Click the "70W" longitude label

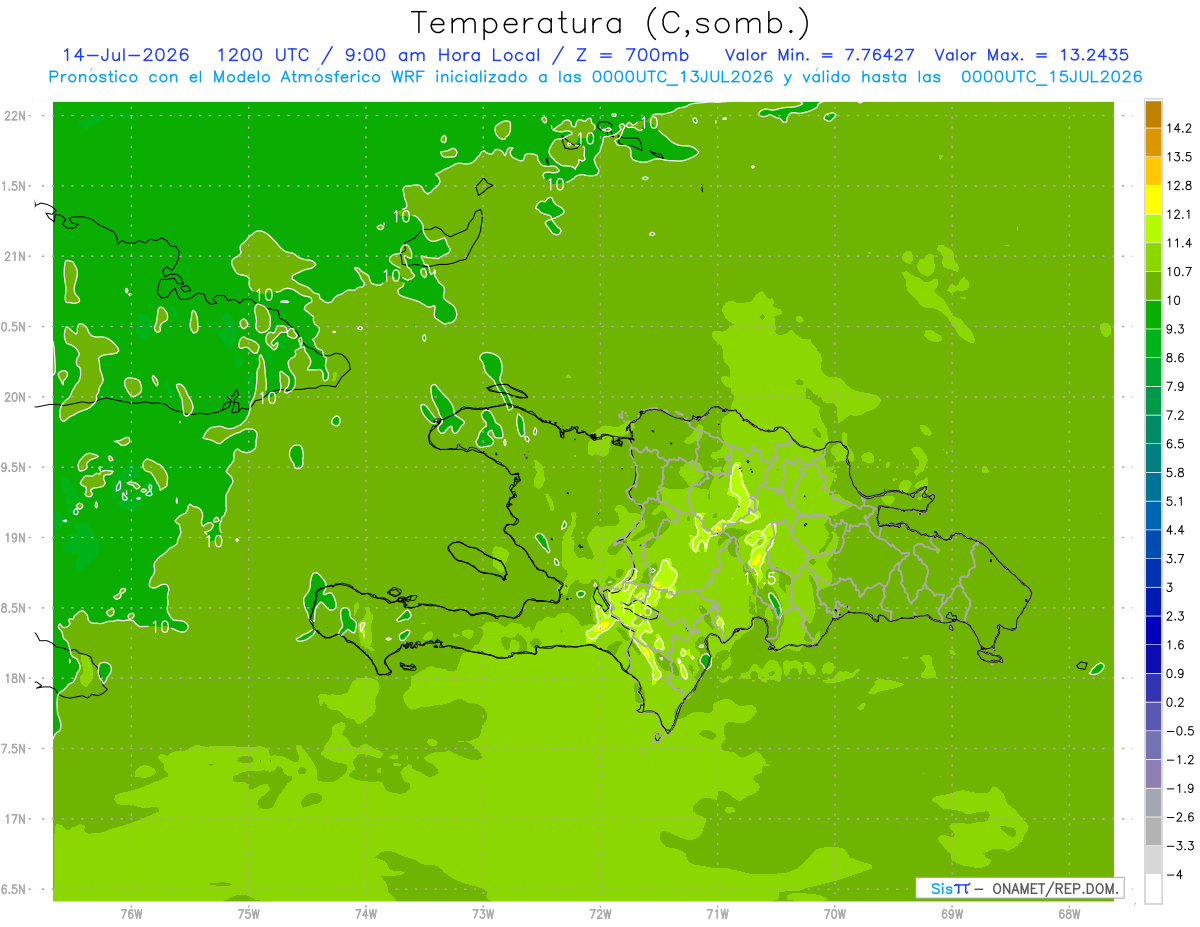(x=835, y=913)
